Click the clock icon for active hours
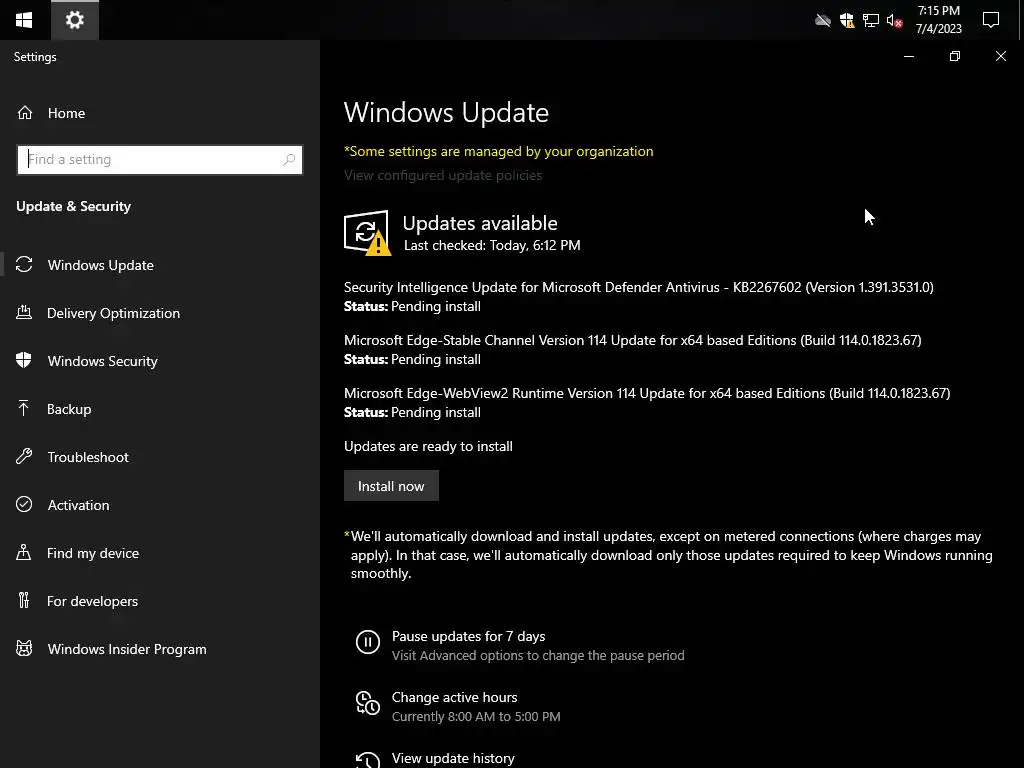Viewport: 1024px width, 768px height. [368, 703]
